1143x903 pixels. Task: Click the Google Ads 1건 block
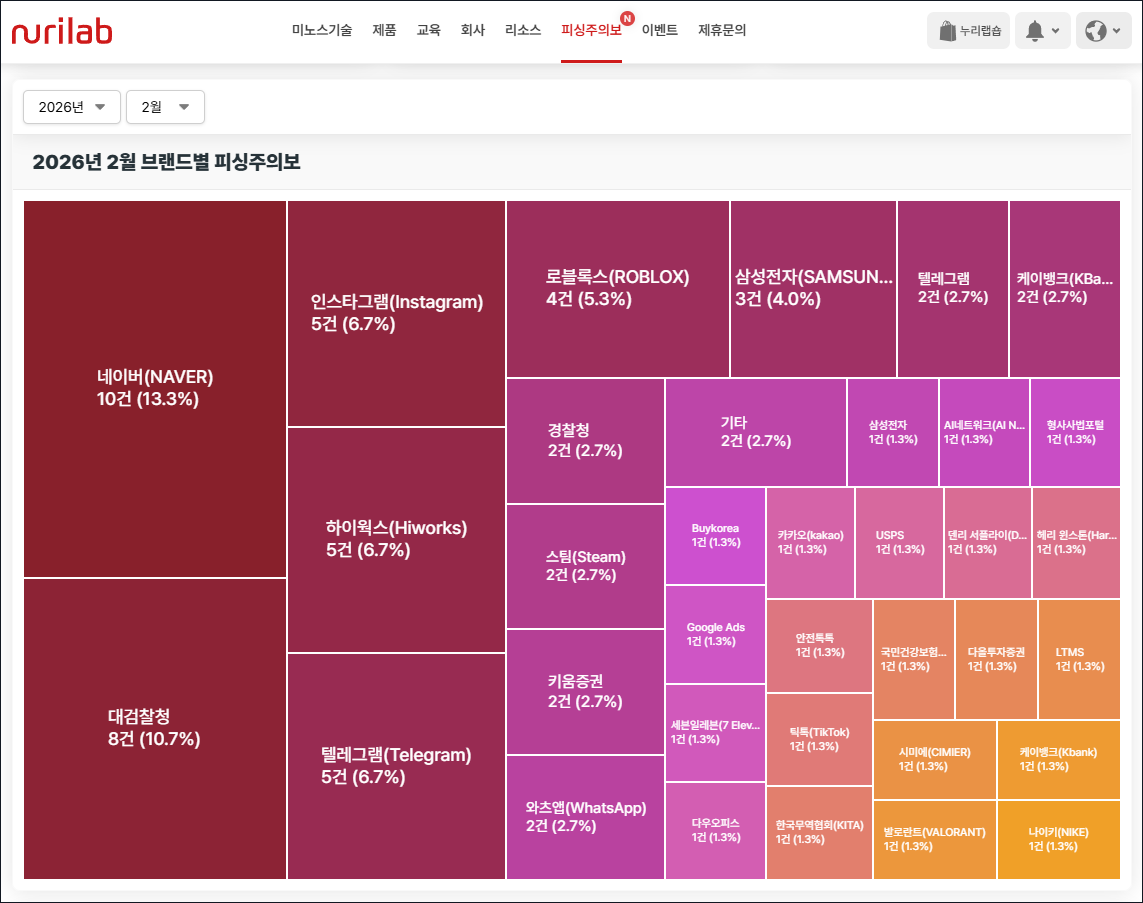[715, 634]
